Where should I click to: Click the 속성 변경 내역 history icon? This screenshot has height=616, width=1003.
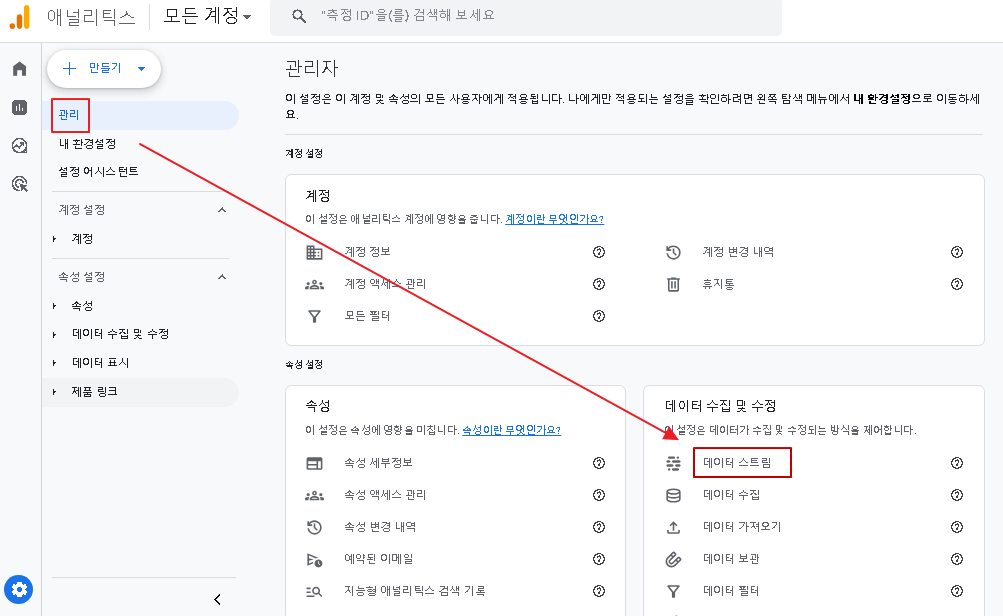tap(314, 527)
